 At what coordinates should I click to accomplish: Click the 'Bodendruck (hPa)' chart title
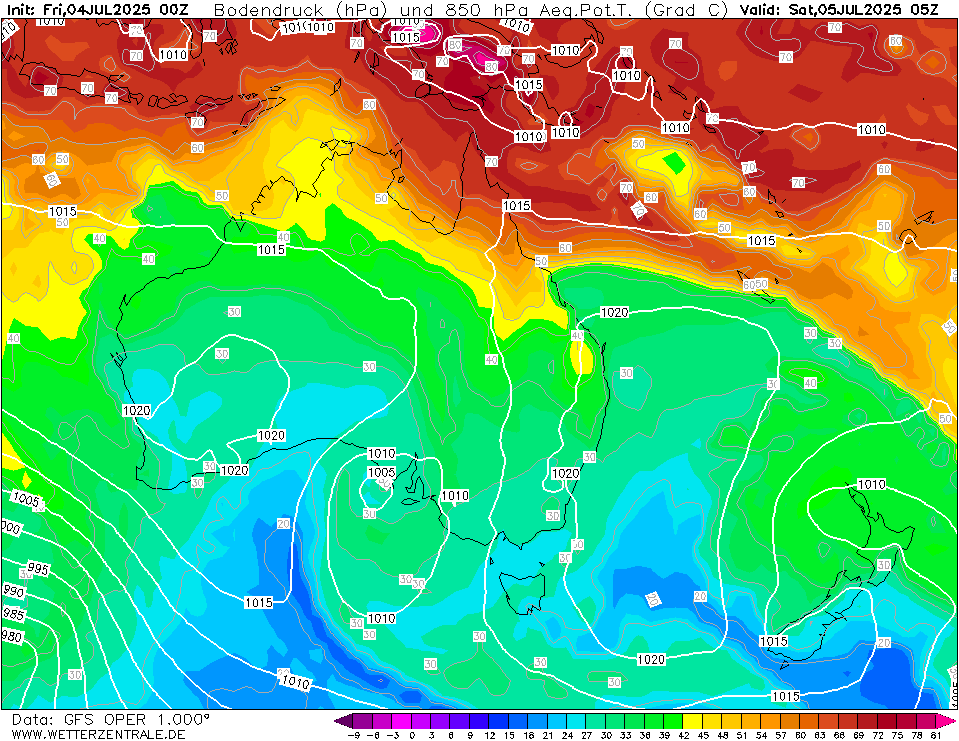(299, 10)
